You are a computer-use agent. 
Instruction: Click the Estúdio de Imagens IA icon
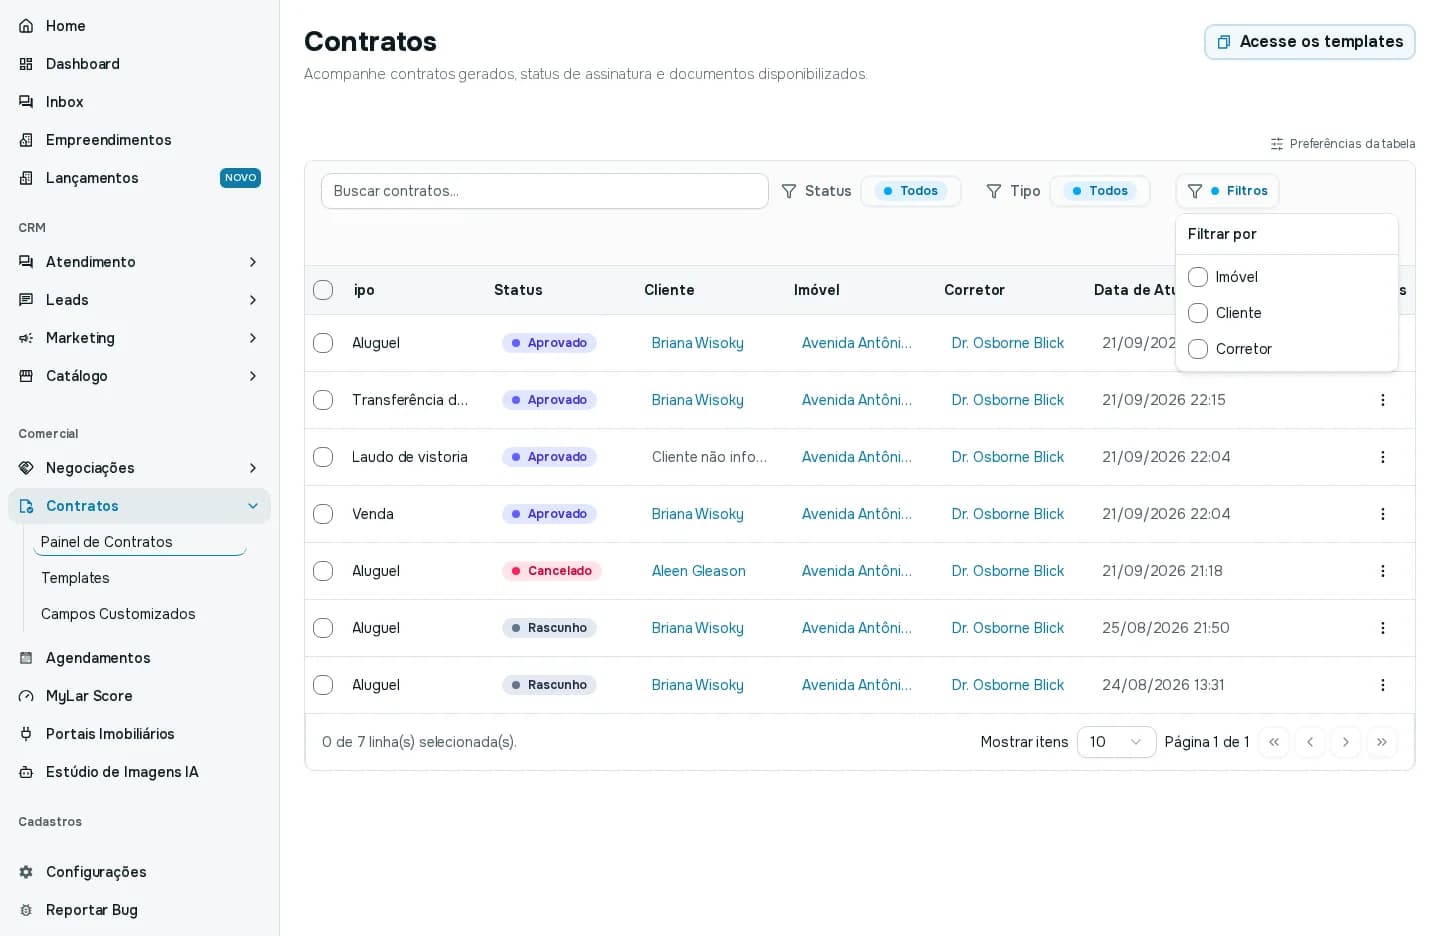[x=26, y=772]
